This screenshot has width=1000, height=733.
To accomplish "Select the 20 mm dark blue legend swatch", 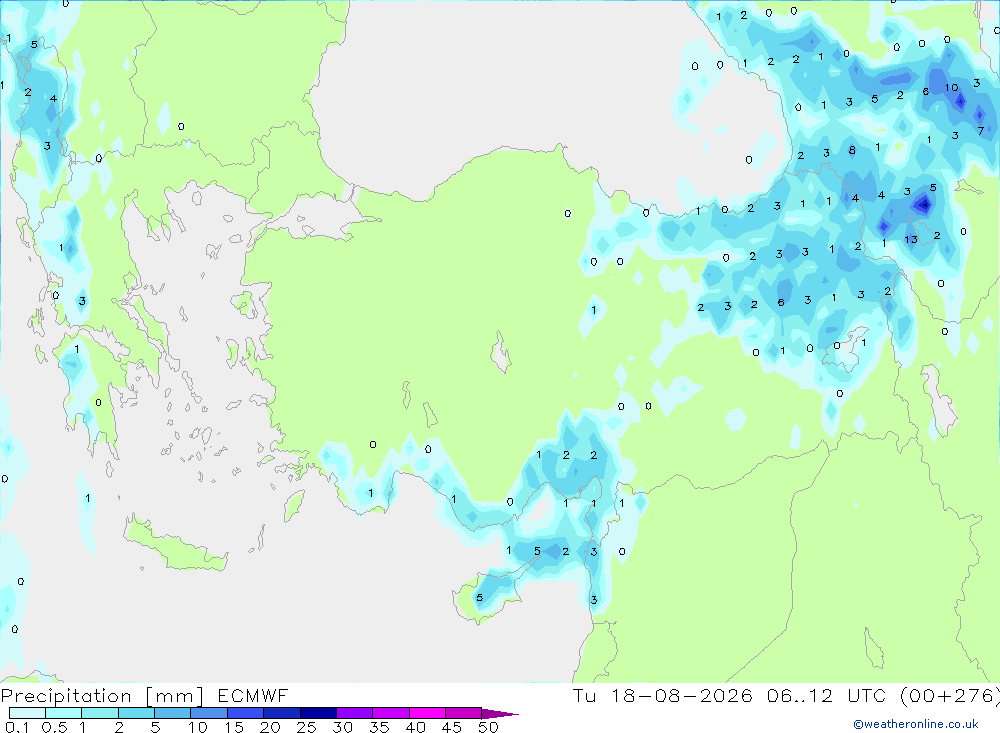I will [x=281, y=713].
